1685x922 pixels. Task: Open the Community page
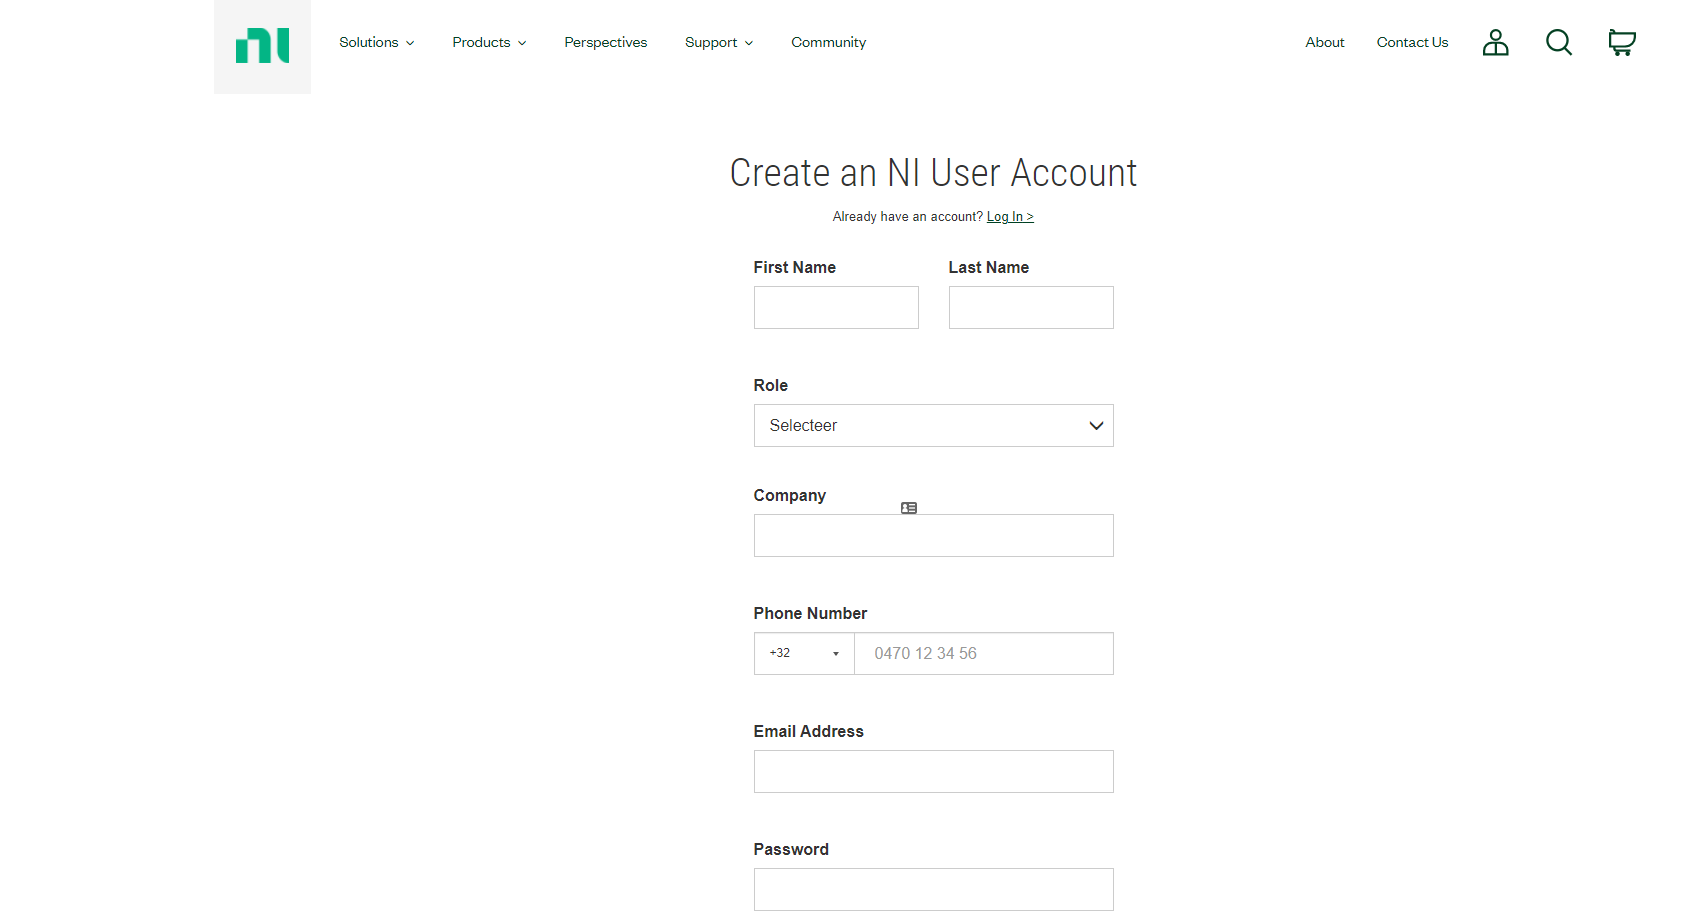click(828, 42)
